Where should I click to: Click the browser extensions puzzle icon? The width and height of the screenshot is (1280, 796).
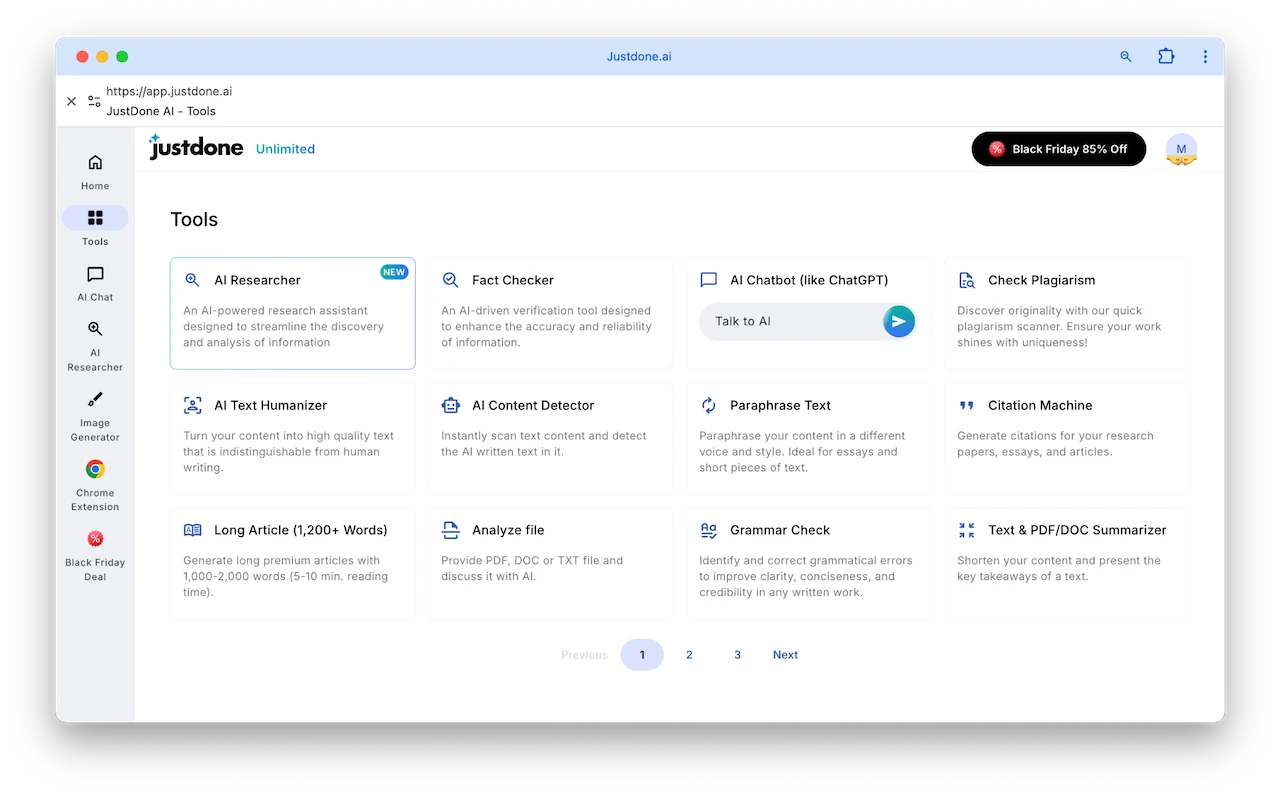pyautogui.click(x=1166, y=57)
